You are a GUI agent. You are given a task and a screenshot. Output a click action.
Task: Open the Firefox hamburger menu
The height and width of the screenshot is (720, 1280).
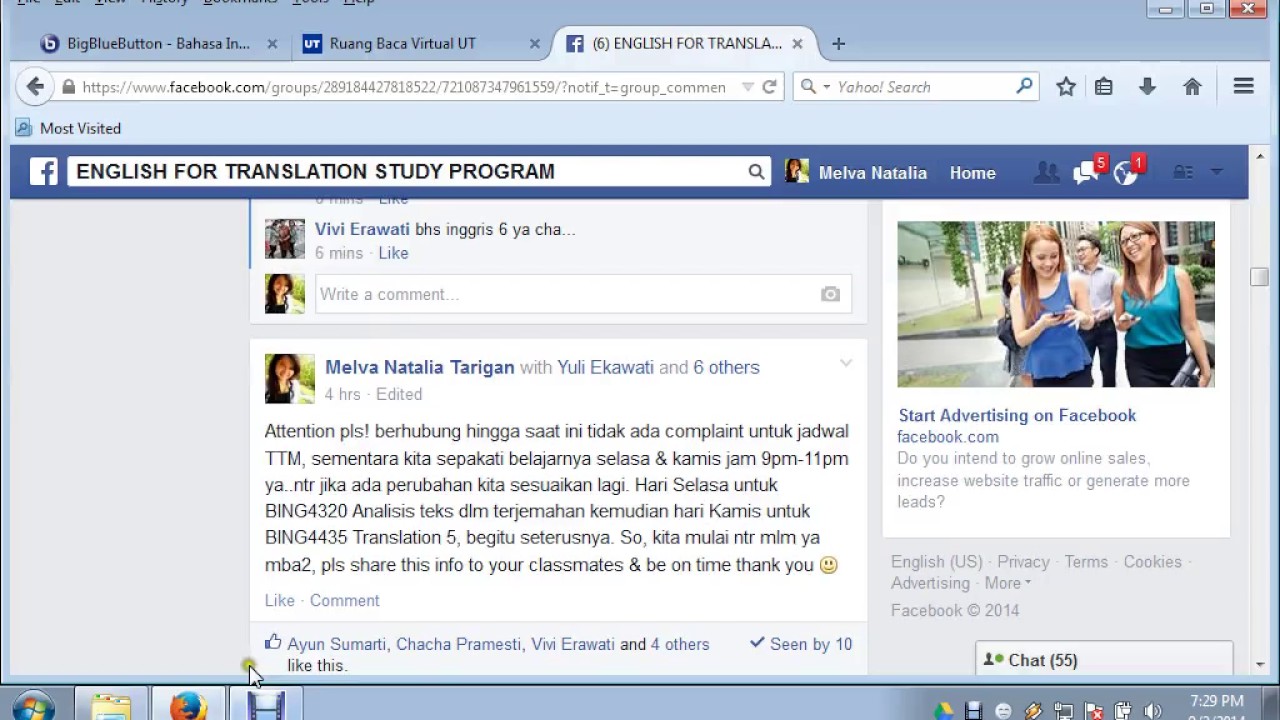click(1243, 87)
